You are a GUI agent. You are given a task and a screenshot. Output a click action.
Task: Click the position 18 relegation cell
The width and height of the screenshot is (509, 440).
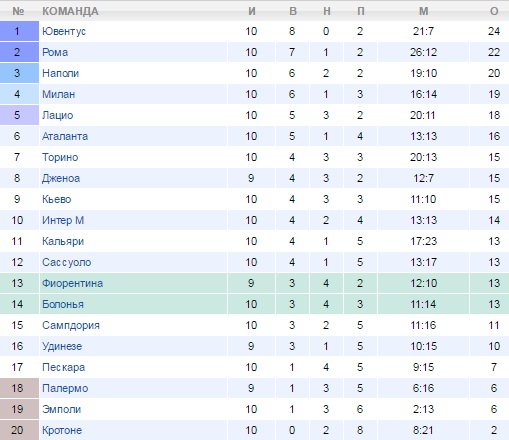19,388
